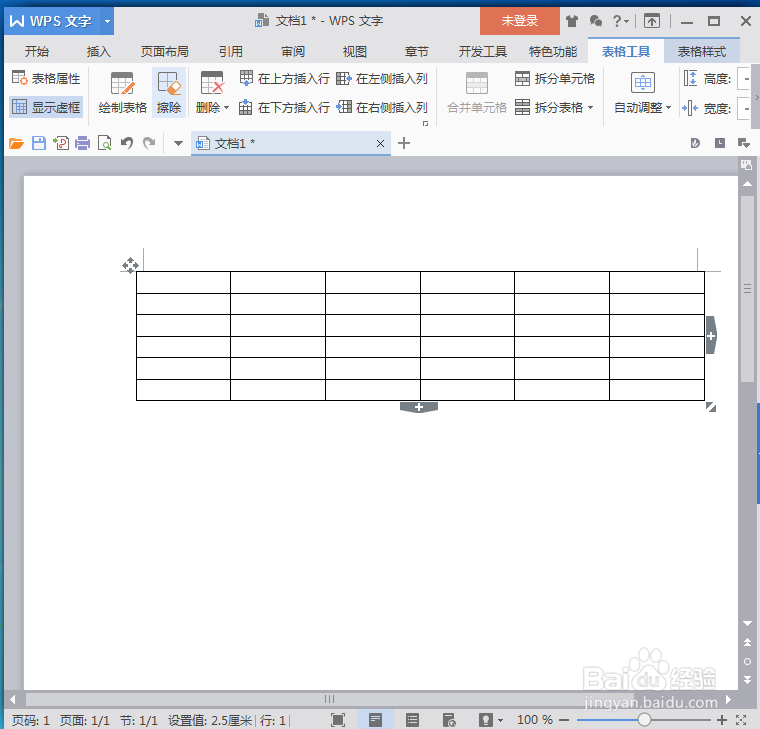Viewport: 760px width, 729px height.
Task: Open the 特色功能 Features tab
Action: pyautogui.click(x=553, y=51)
